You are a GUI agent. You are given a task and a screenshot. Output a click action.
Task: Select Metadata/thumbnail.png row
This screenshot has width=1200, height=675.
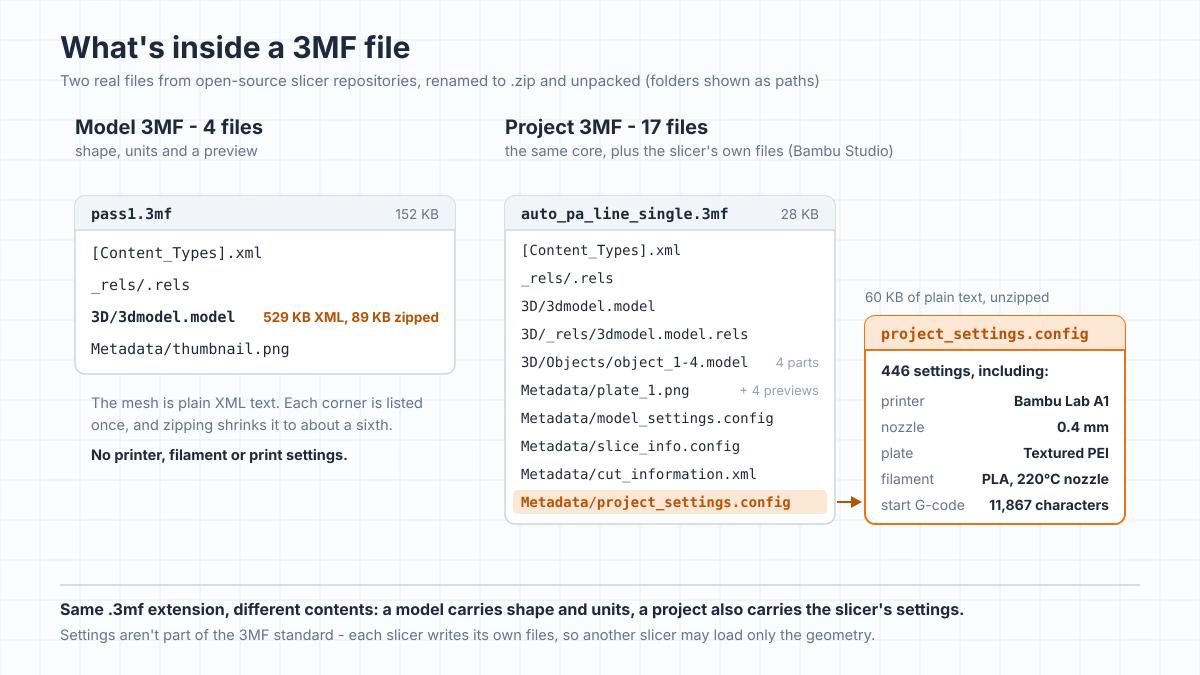[190, 349]
